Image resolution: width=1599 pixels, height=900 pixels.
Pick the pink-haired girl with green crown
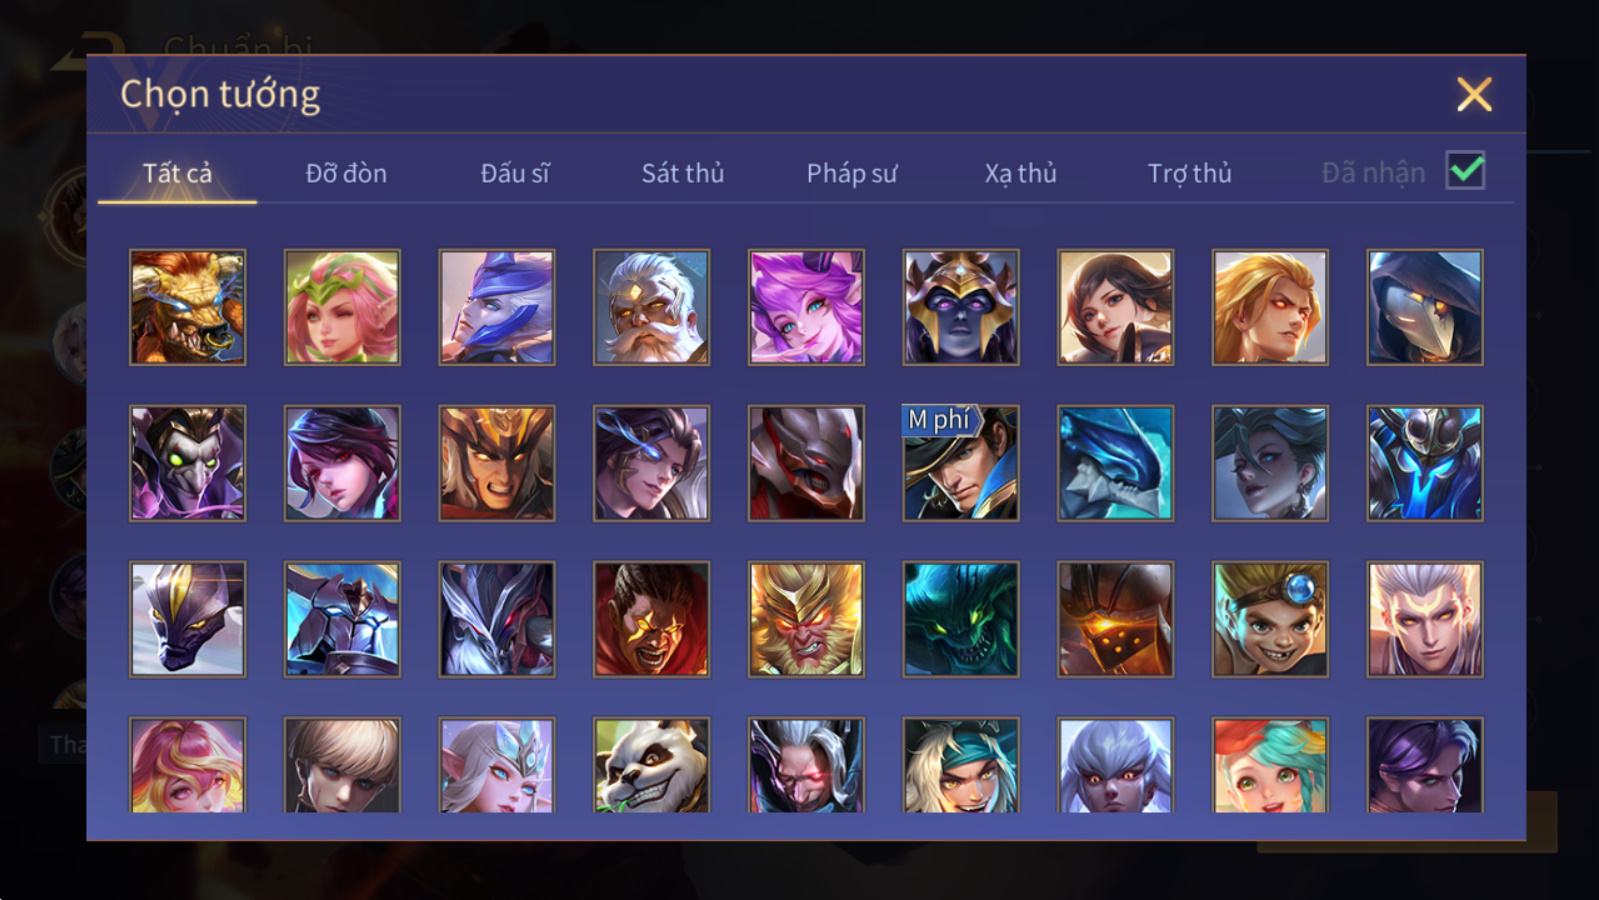[342, 307]
